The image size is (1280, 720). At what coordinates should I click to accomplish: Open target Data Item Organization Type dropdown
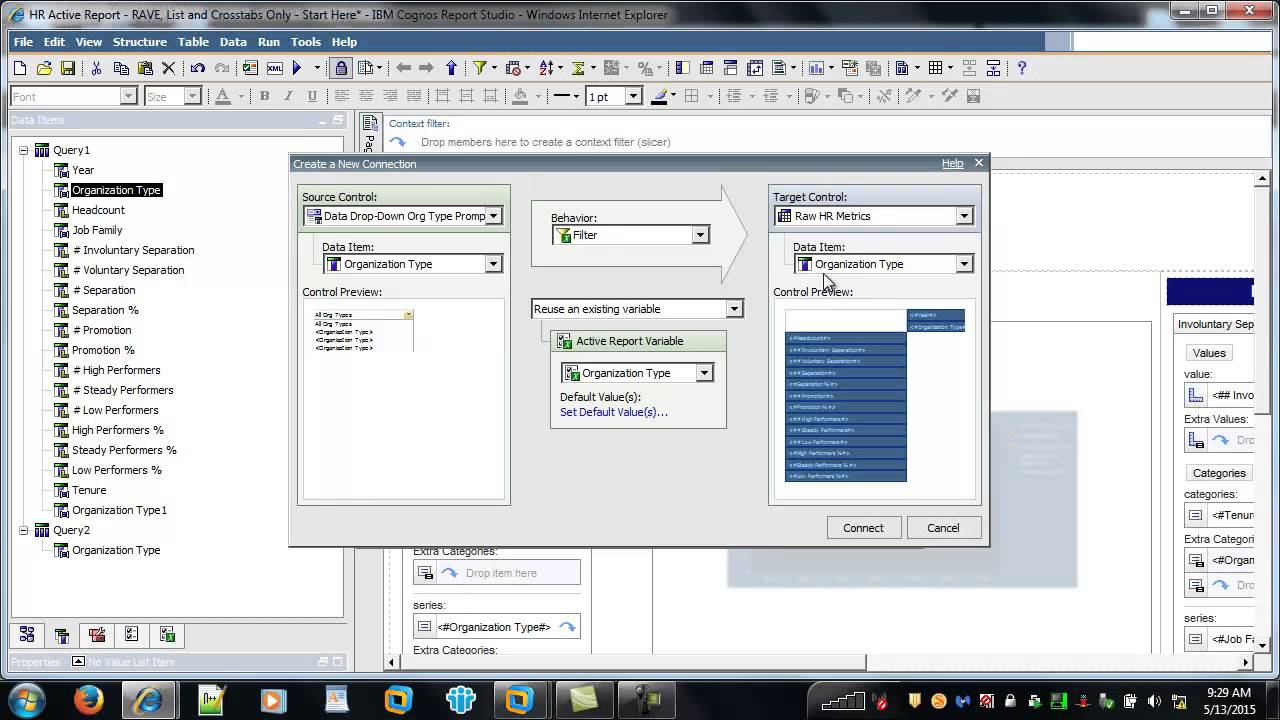coord(964,264)
